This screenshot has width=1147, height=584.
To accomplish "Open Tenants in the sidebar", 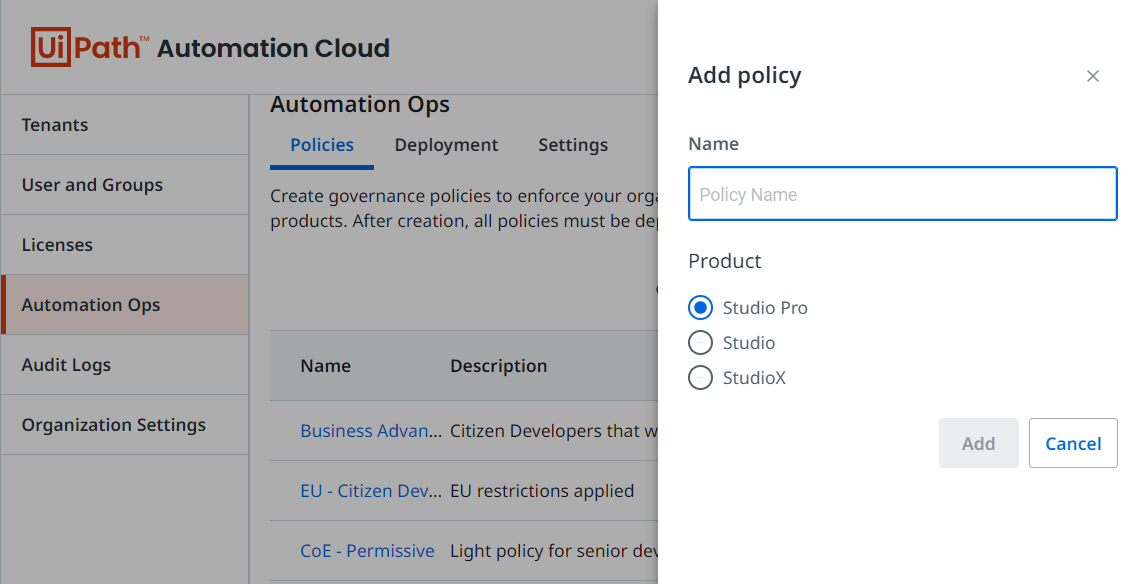I will [x=124, y=124].
